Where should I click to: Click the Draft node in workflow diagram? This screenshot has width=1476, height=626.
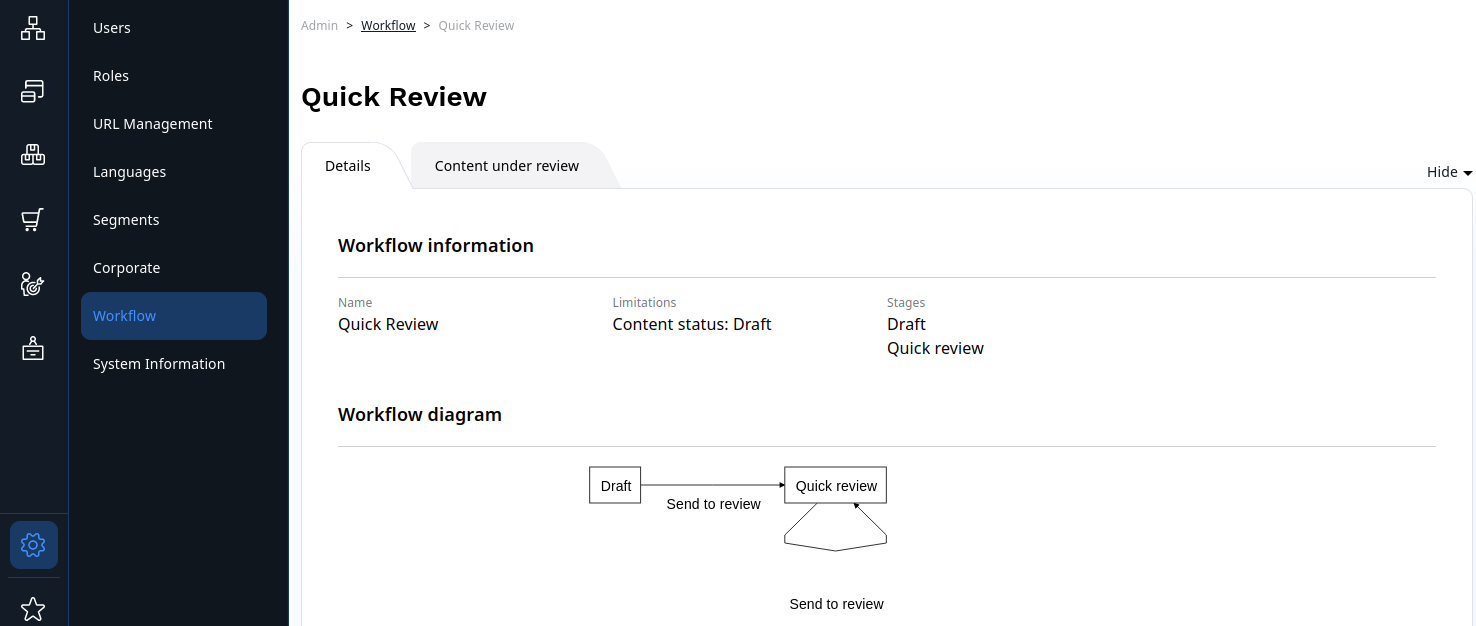point(615,485)
